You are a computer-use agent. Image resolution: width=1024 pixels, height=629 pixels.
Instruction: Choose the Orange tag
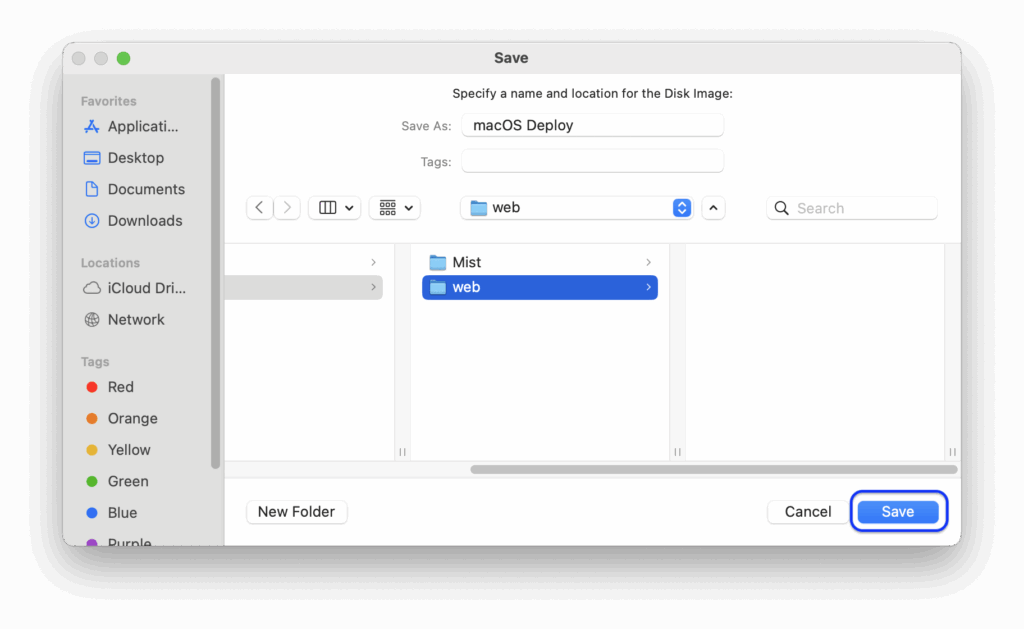point(121,418)
